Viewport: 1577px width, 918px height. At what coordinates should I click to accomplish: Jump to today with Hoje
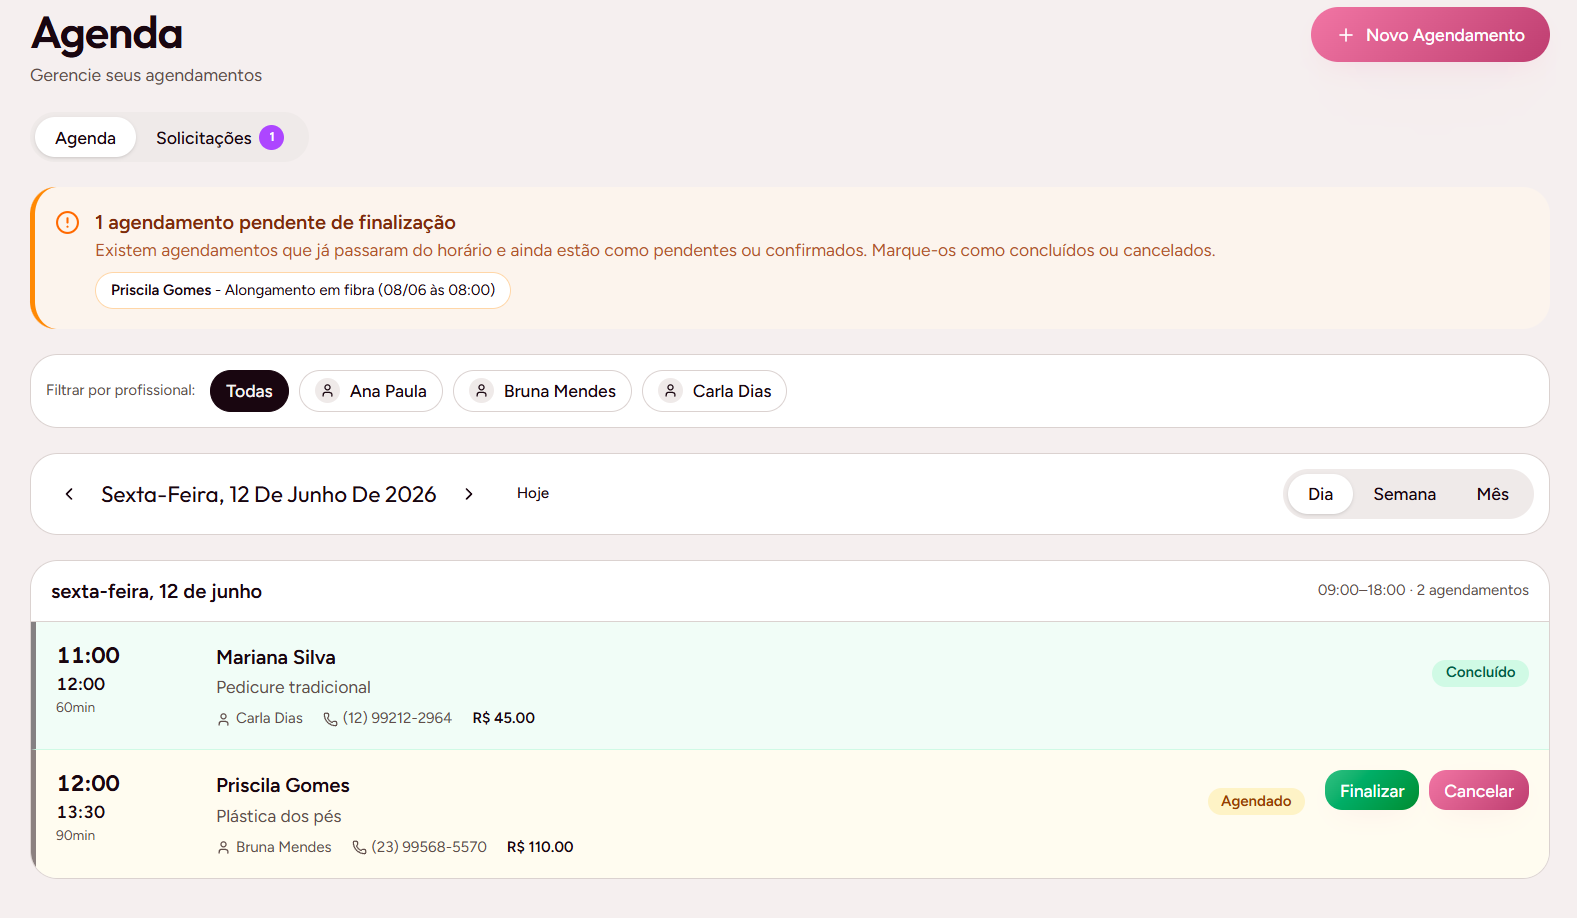[533, 493]
